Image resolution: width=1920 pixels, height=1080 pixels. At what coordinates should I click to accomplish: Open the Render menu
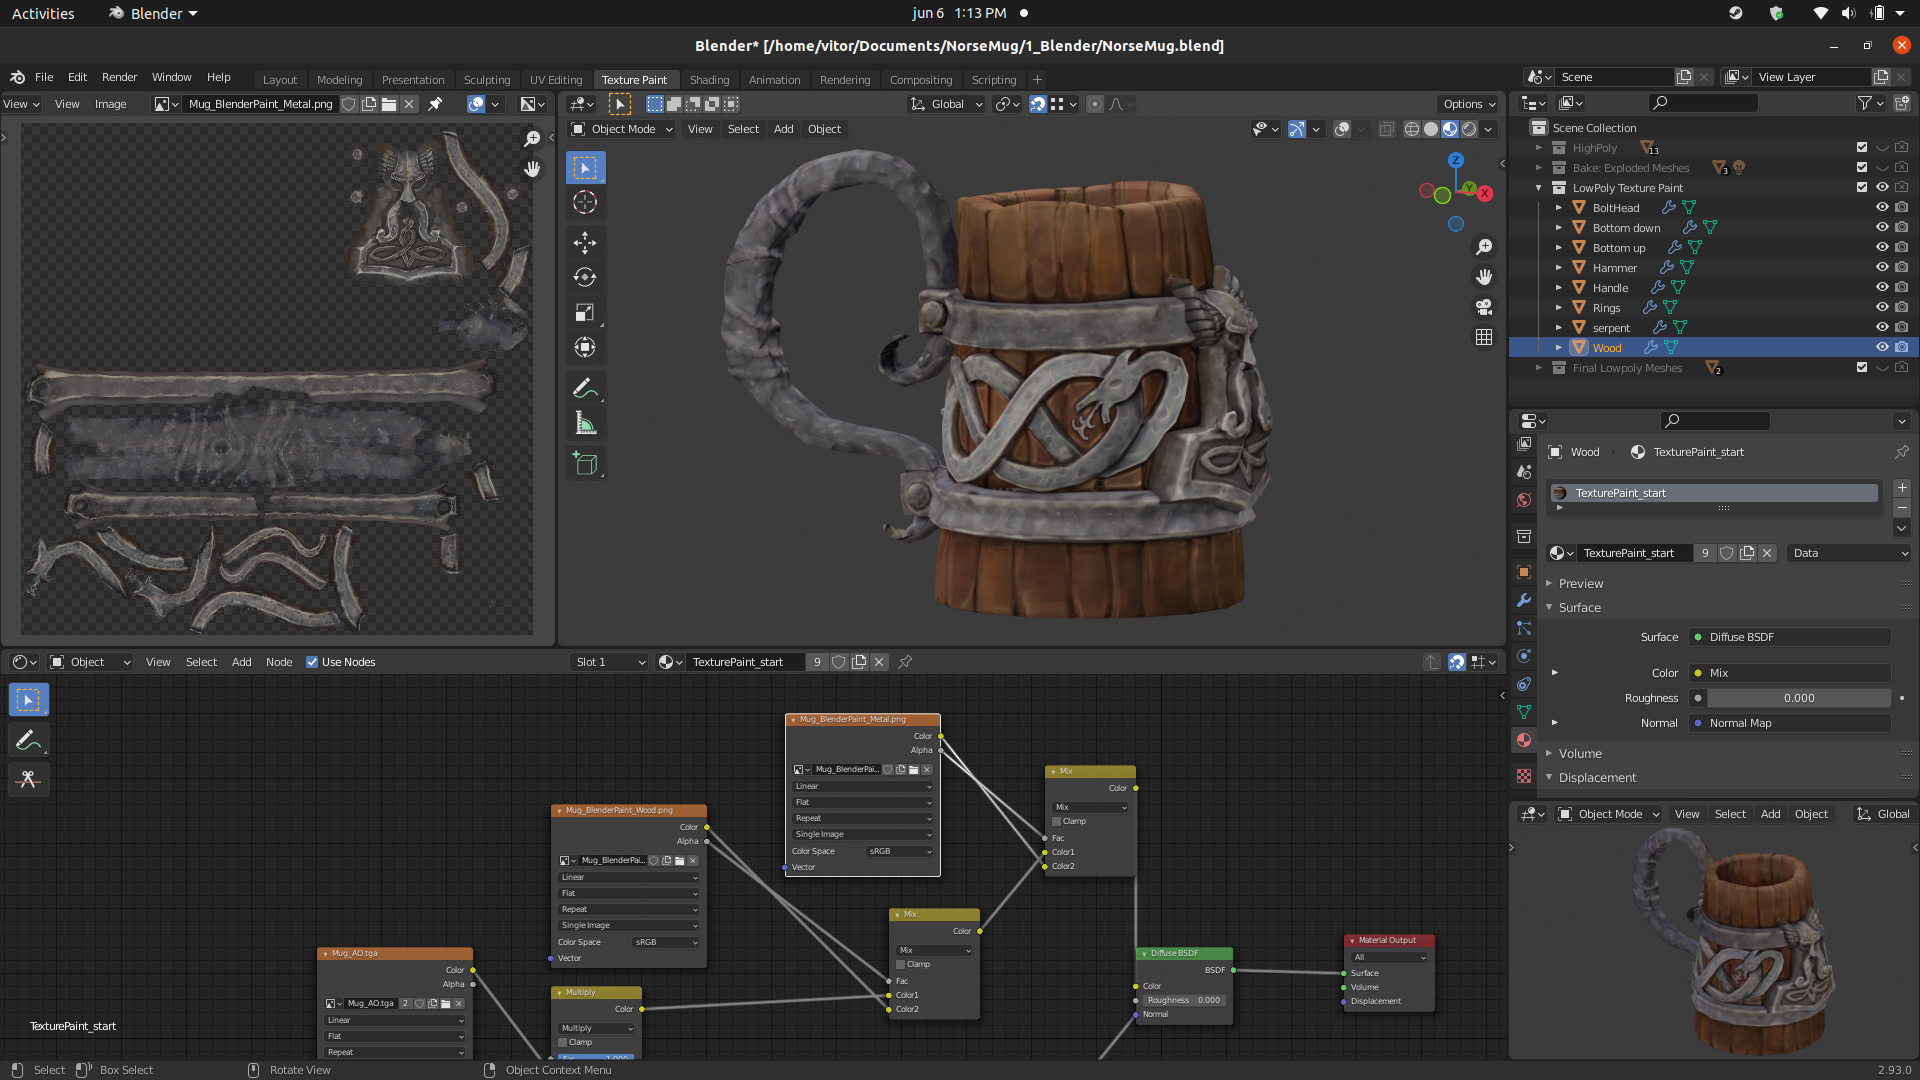(119, 77)
